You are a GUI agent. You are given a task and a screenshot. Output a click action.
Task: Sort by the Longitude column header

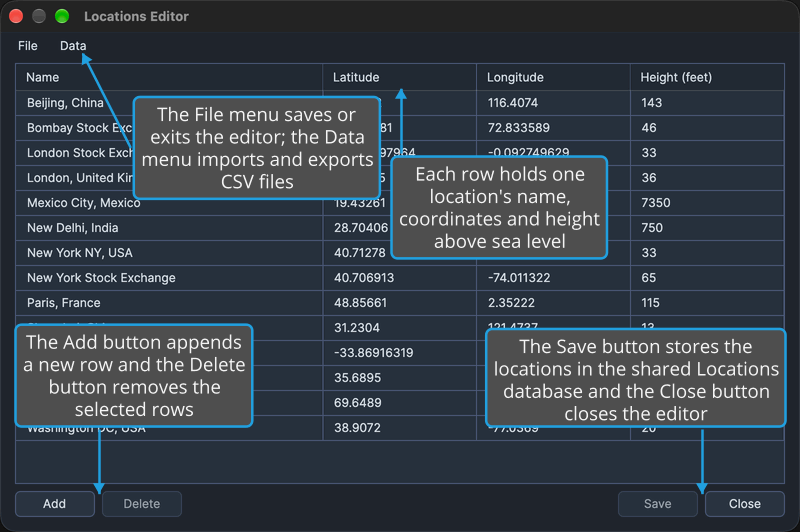554,78
